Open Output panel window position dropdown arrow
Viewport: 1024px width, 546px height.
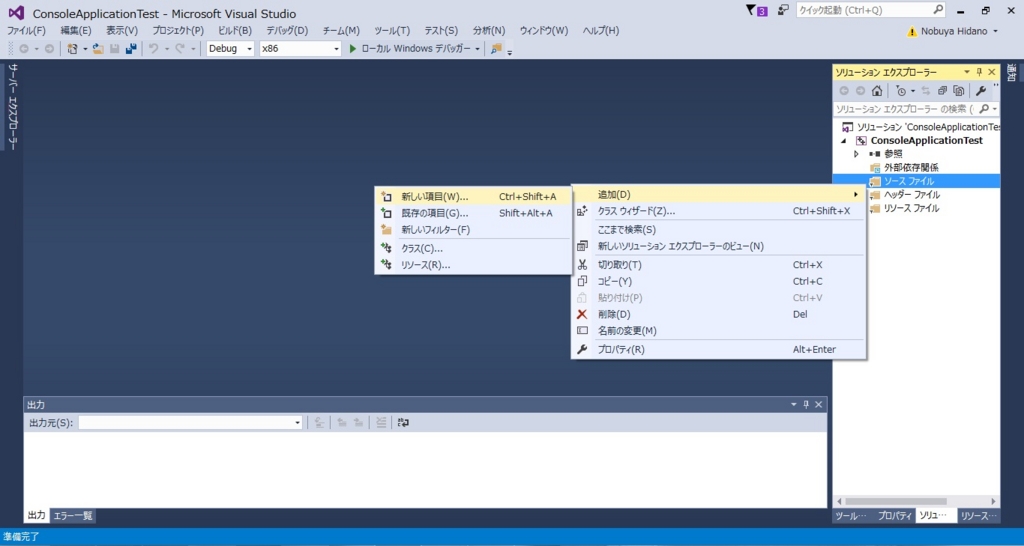(793, 405)
